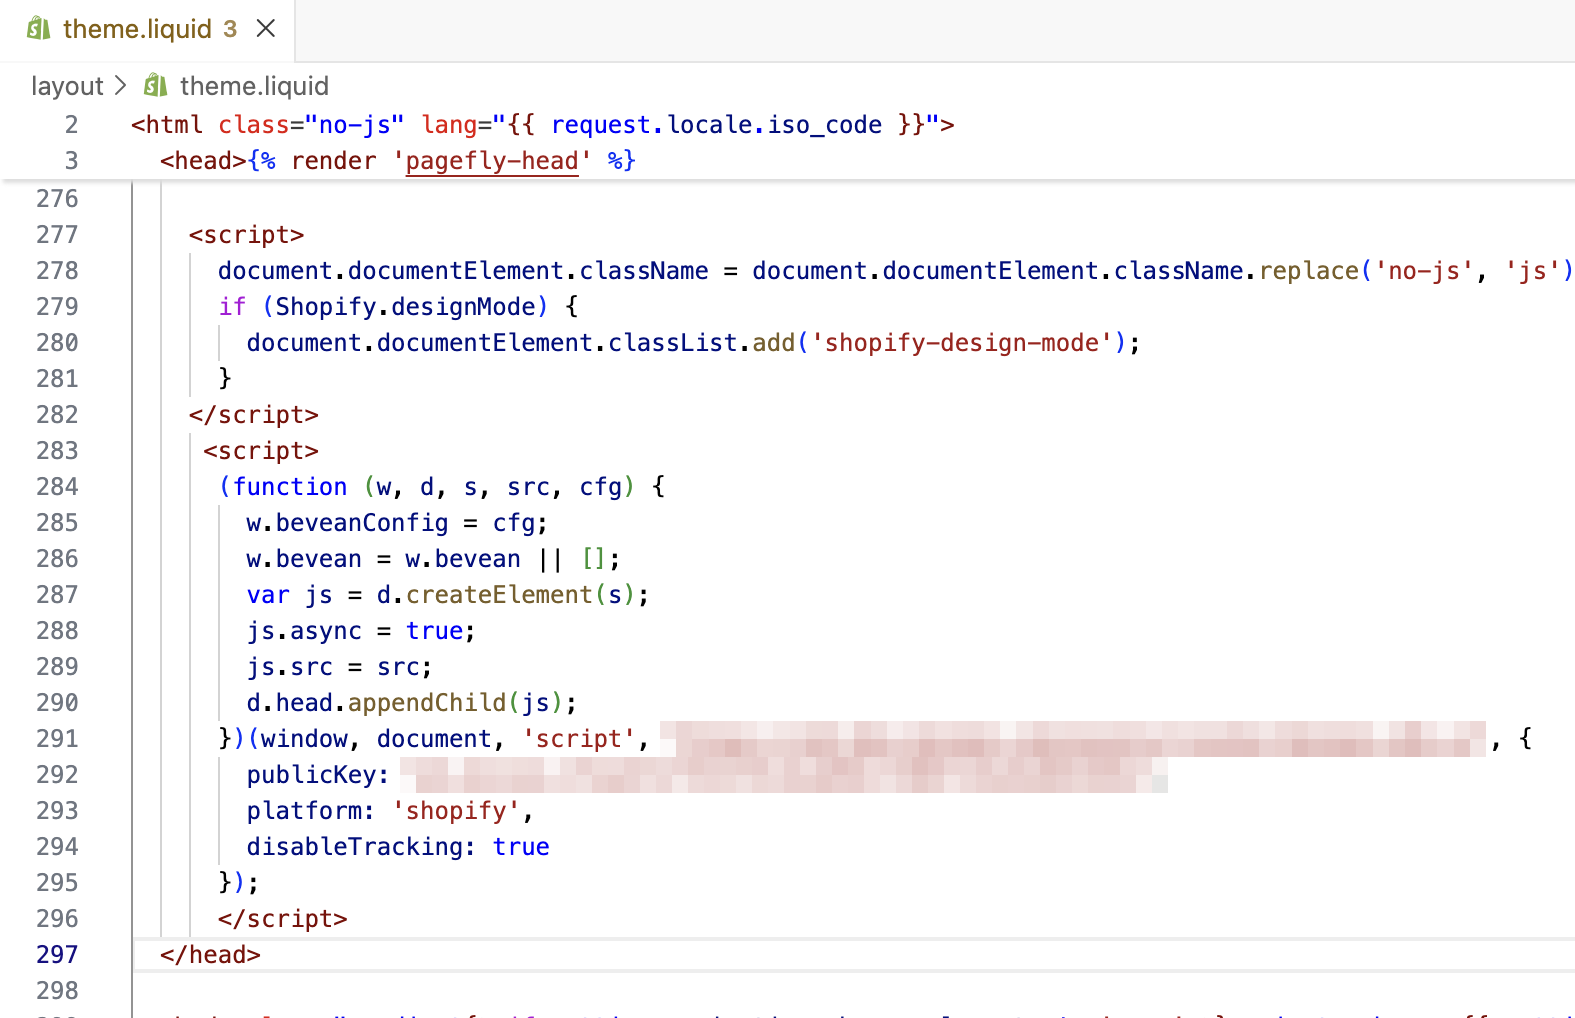The height and width of the screenshot is (1018, 1575).
Task: Click the 'shopify' platform value
Action: pos(456,811)
